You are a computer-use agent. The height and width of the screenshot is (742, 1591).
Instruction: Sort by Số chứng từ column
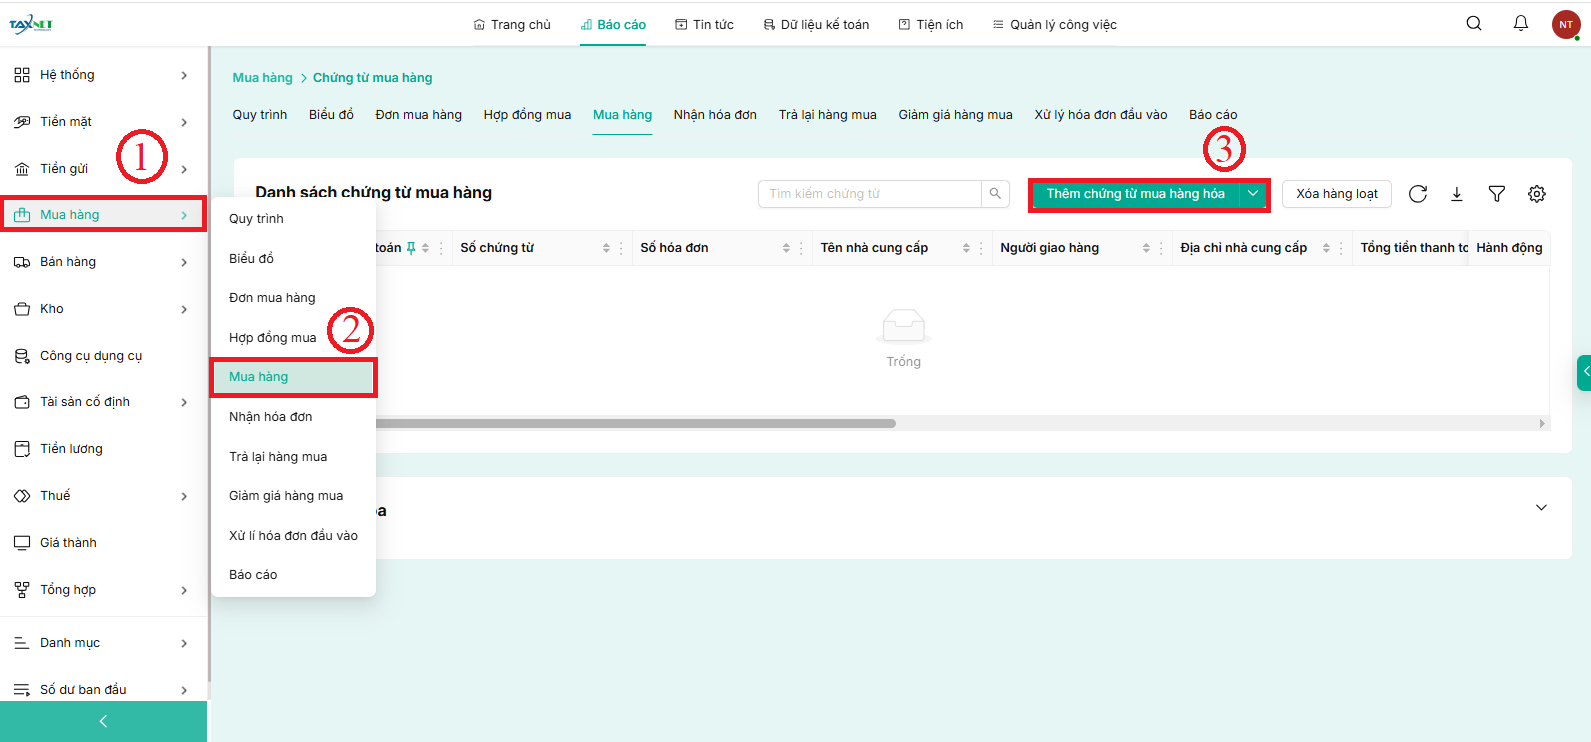coord(606,248)
